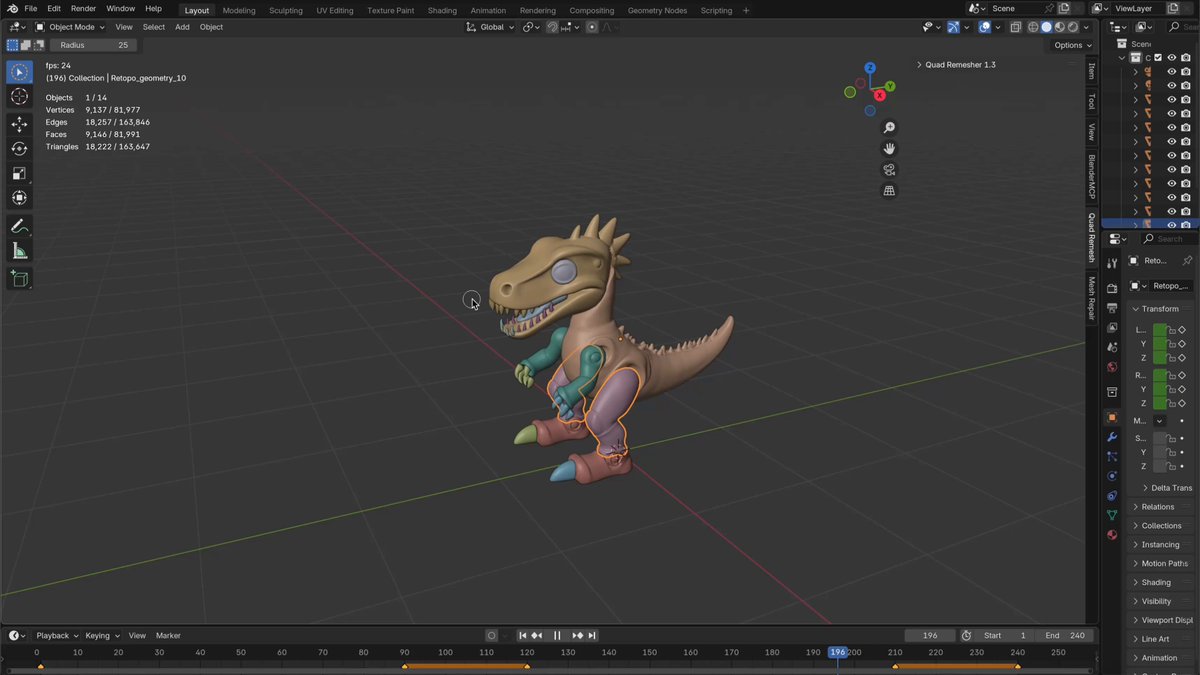Open the Quad Remesh sidebar tab

[x=1091, y=237]
